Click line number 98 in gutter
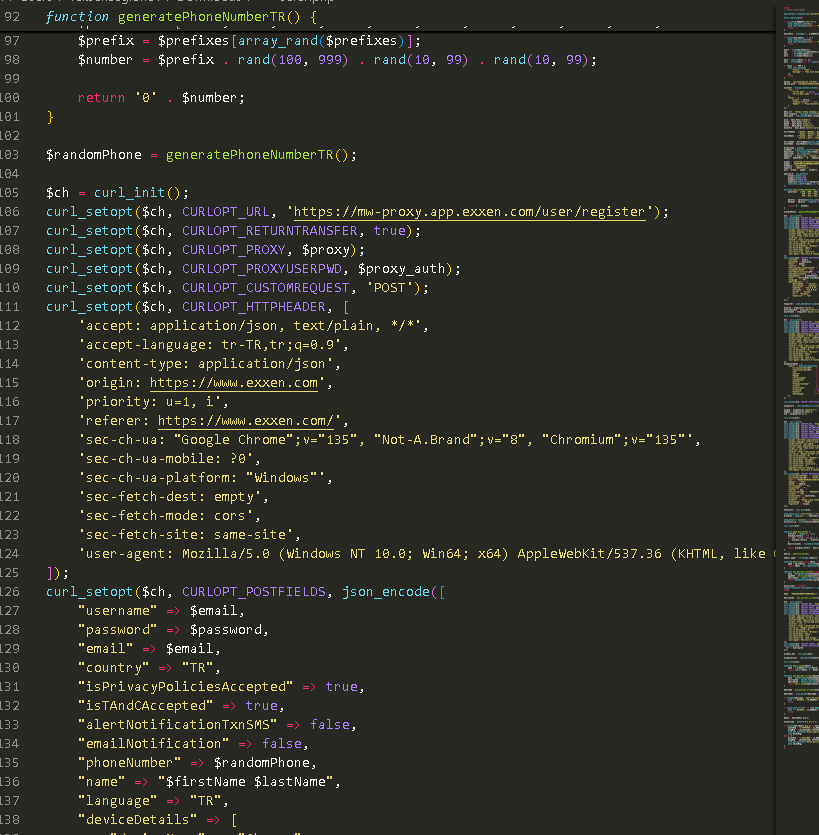 click(x=12, y=60)
